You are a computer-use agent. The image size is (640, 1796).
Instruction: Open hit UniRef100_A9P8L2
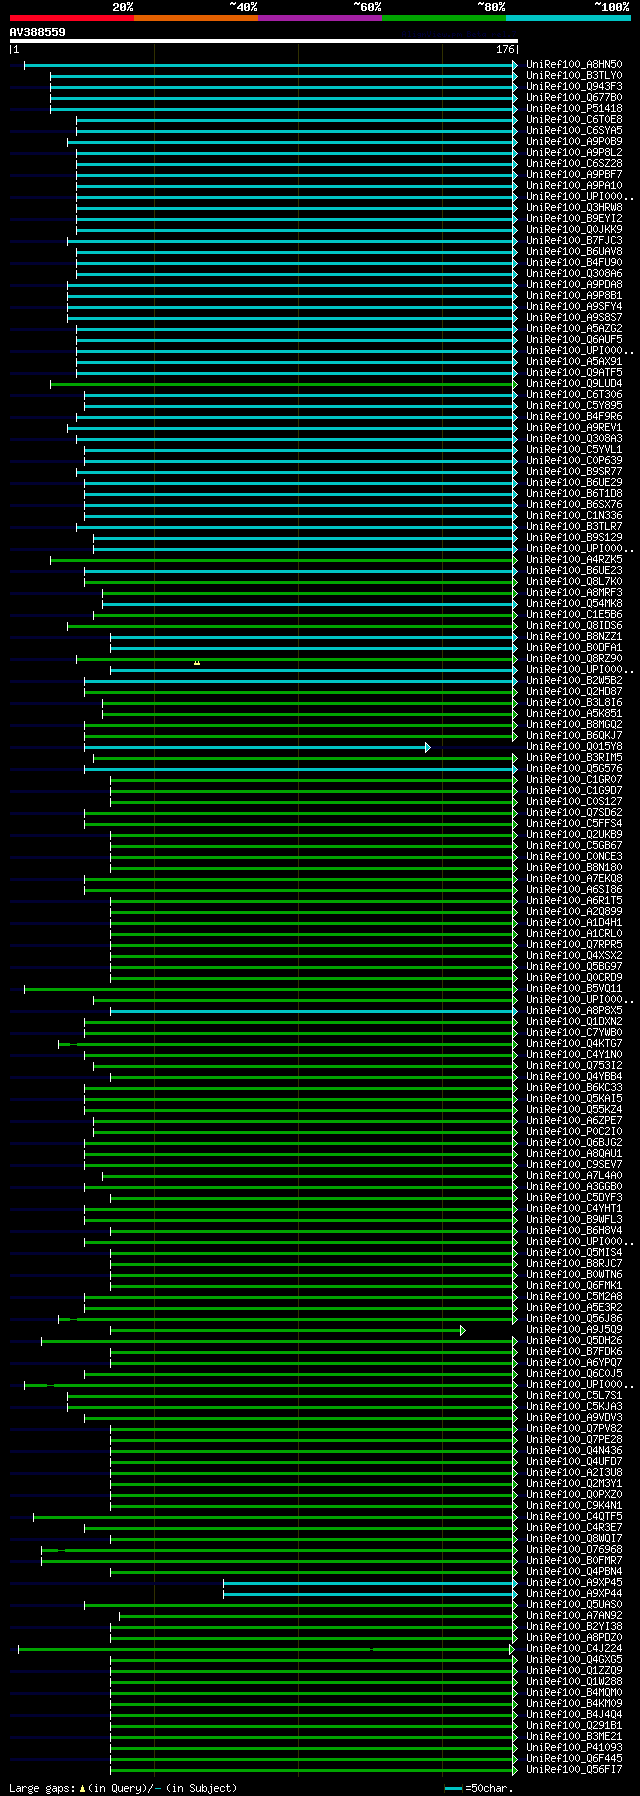(x=574, y=153)
